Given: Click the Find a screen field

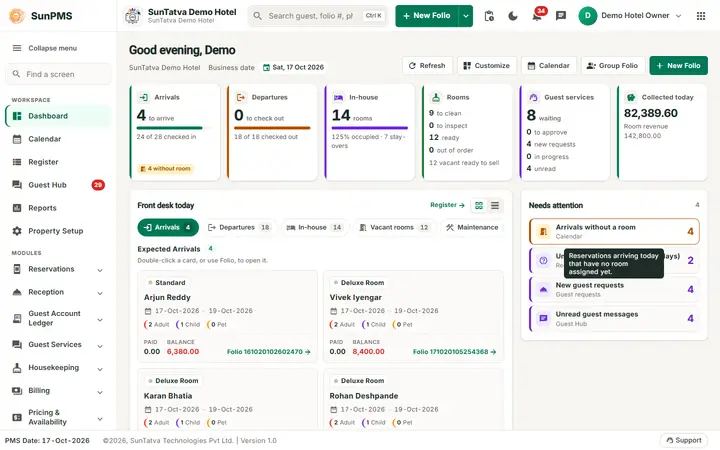Looking at the screenshot, I should tap(58, 74).
